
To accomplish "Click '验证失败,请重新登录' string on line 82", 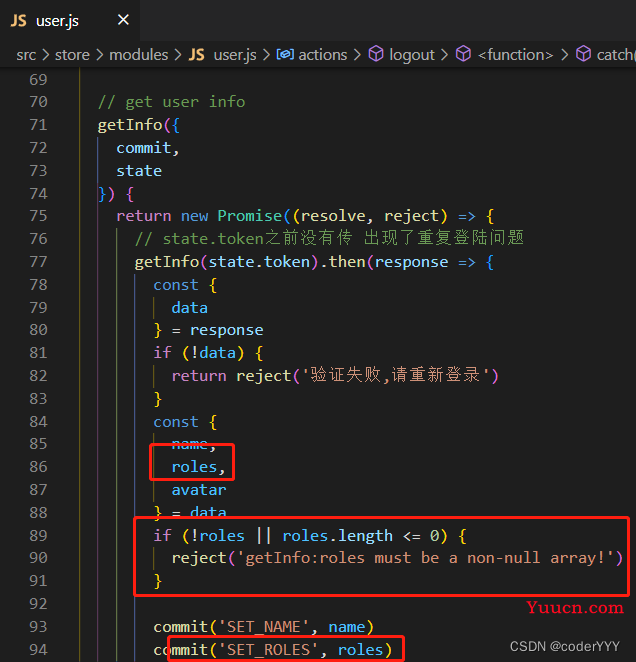I will point(395,375).
